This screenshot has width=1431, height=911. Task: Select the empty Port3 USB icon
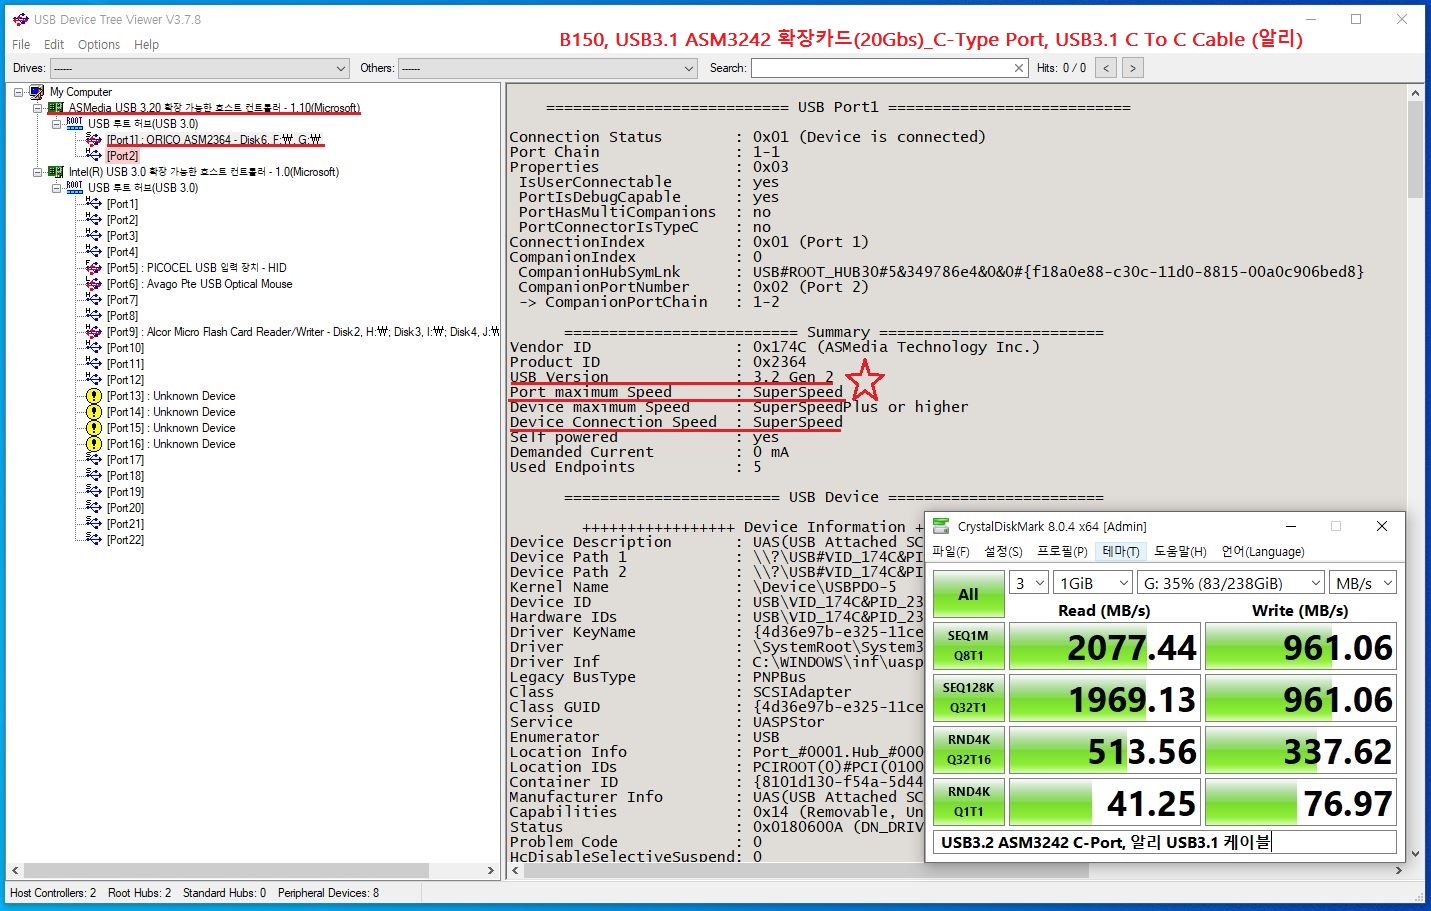(x=94, y=236)
